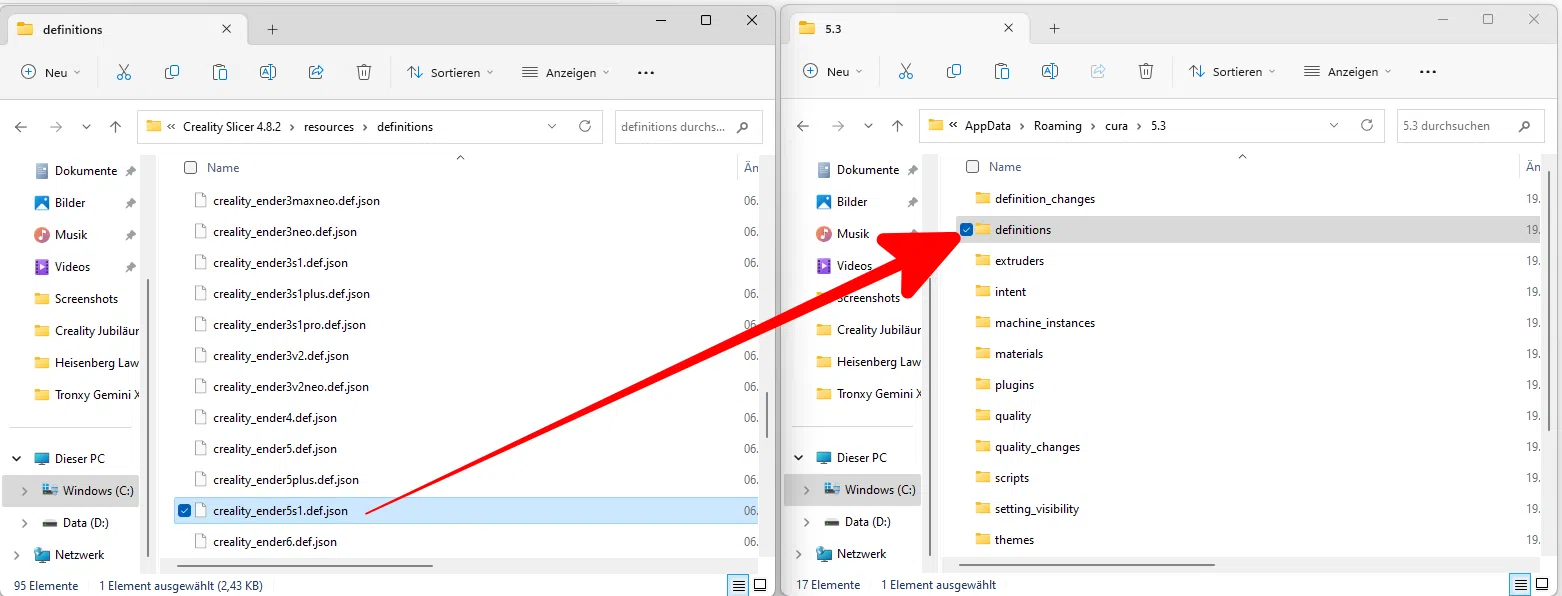Click AppData in the breadcrumb path
This screenshot has width=1562, height=596.
point(988,126)
